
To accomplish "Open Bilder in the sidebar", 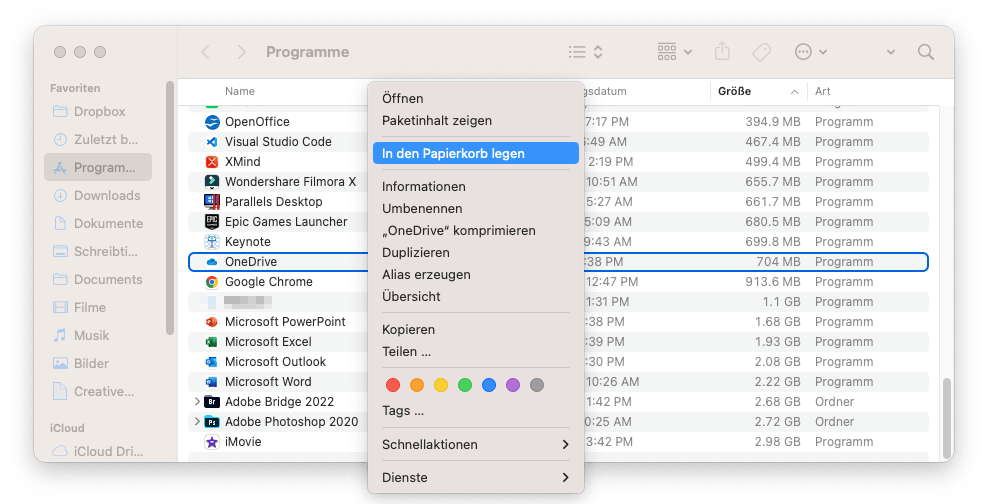I will [98, 364].
